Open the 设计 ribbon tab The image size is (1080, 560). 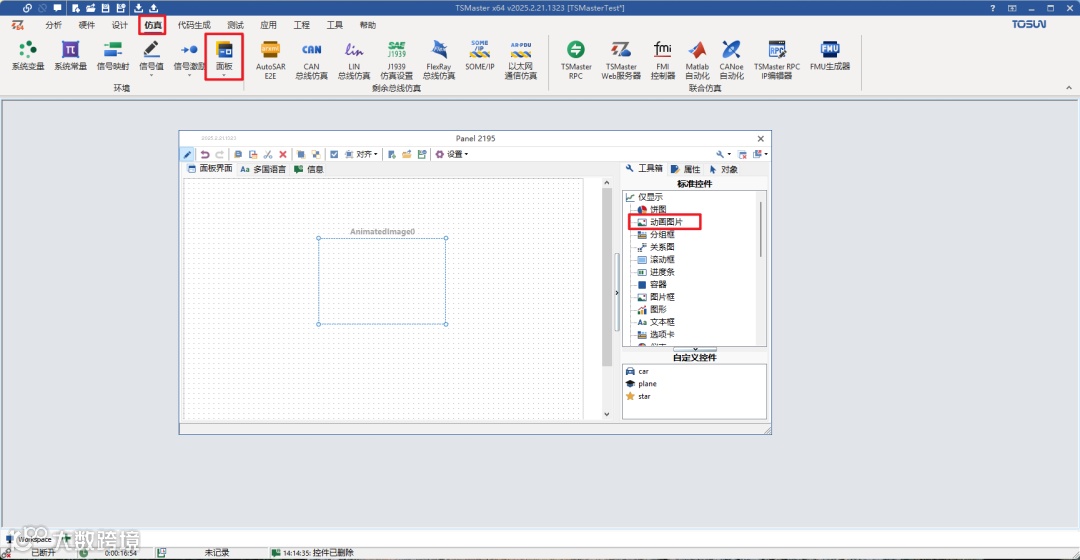point(120,25)
